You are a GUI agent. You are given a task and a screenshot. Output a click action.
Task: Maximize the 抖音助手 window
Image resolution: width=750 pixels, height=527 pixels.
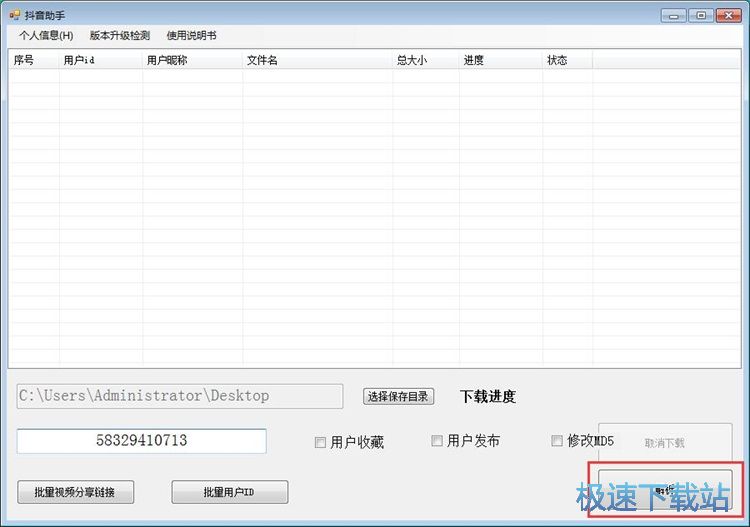pos(701,16)
